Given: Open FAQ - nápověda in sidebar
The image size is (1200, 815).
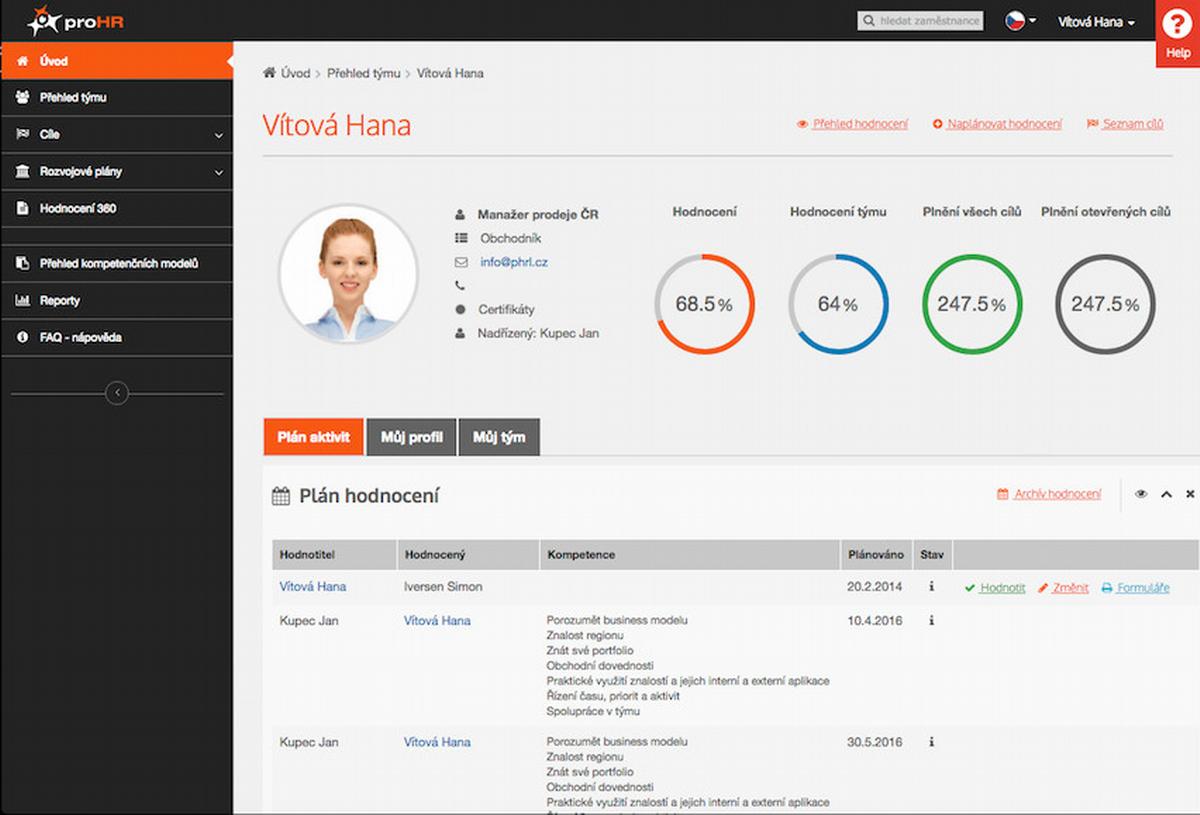Looking at the screenshot, I should 116,338.
